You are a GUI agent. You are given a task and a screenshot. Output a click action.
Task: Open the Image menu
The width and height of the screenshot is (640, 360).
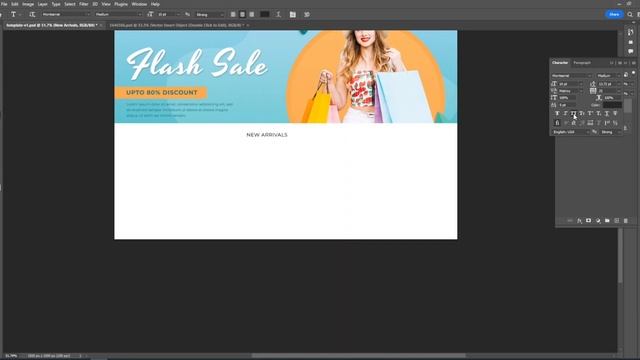[x=28, y=4]
